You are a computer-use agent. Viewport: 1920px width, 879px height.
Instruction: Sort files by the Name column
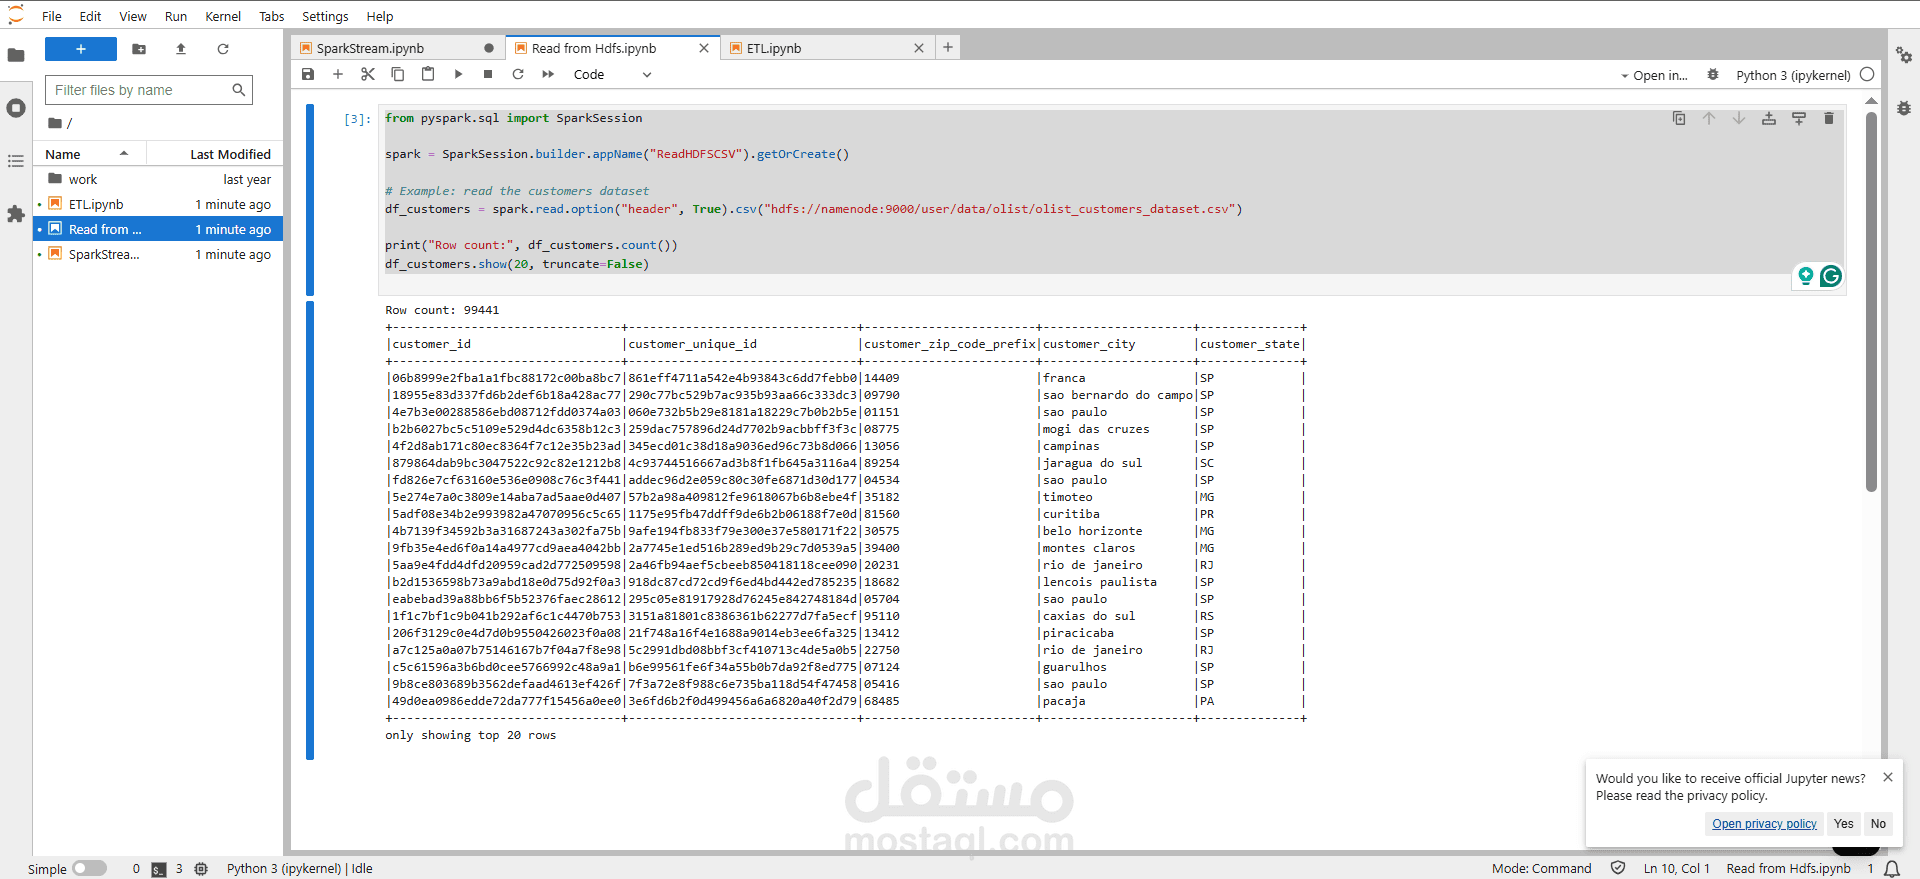(x=90, y=154)
